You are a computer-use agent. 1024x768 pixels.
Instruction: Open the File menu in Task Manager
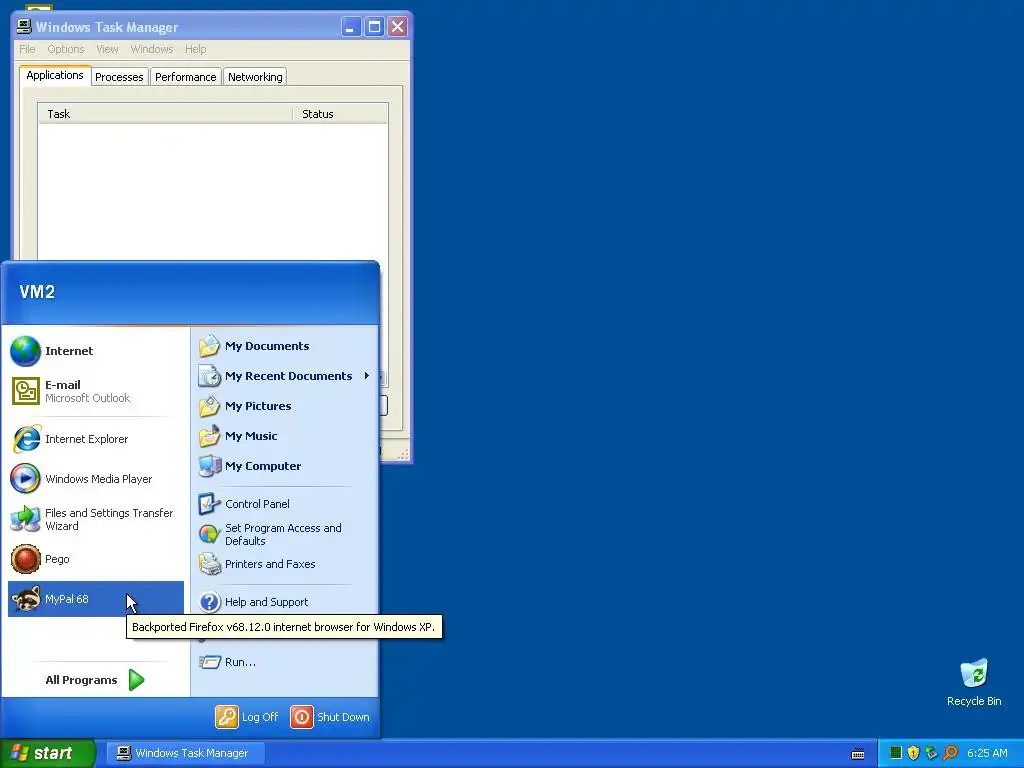tap(27, 49)
